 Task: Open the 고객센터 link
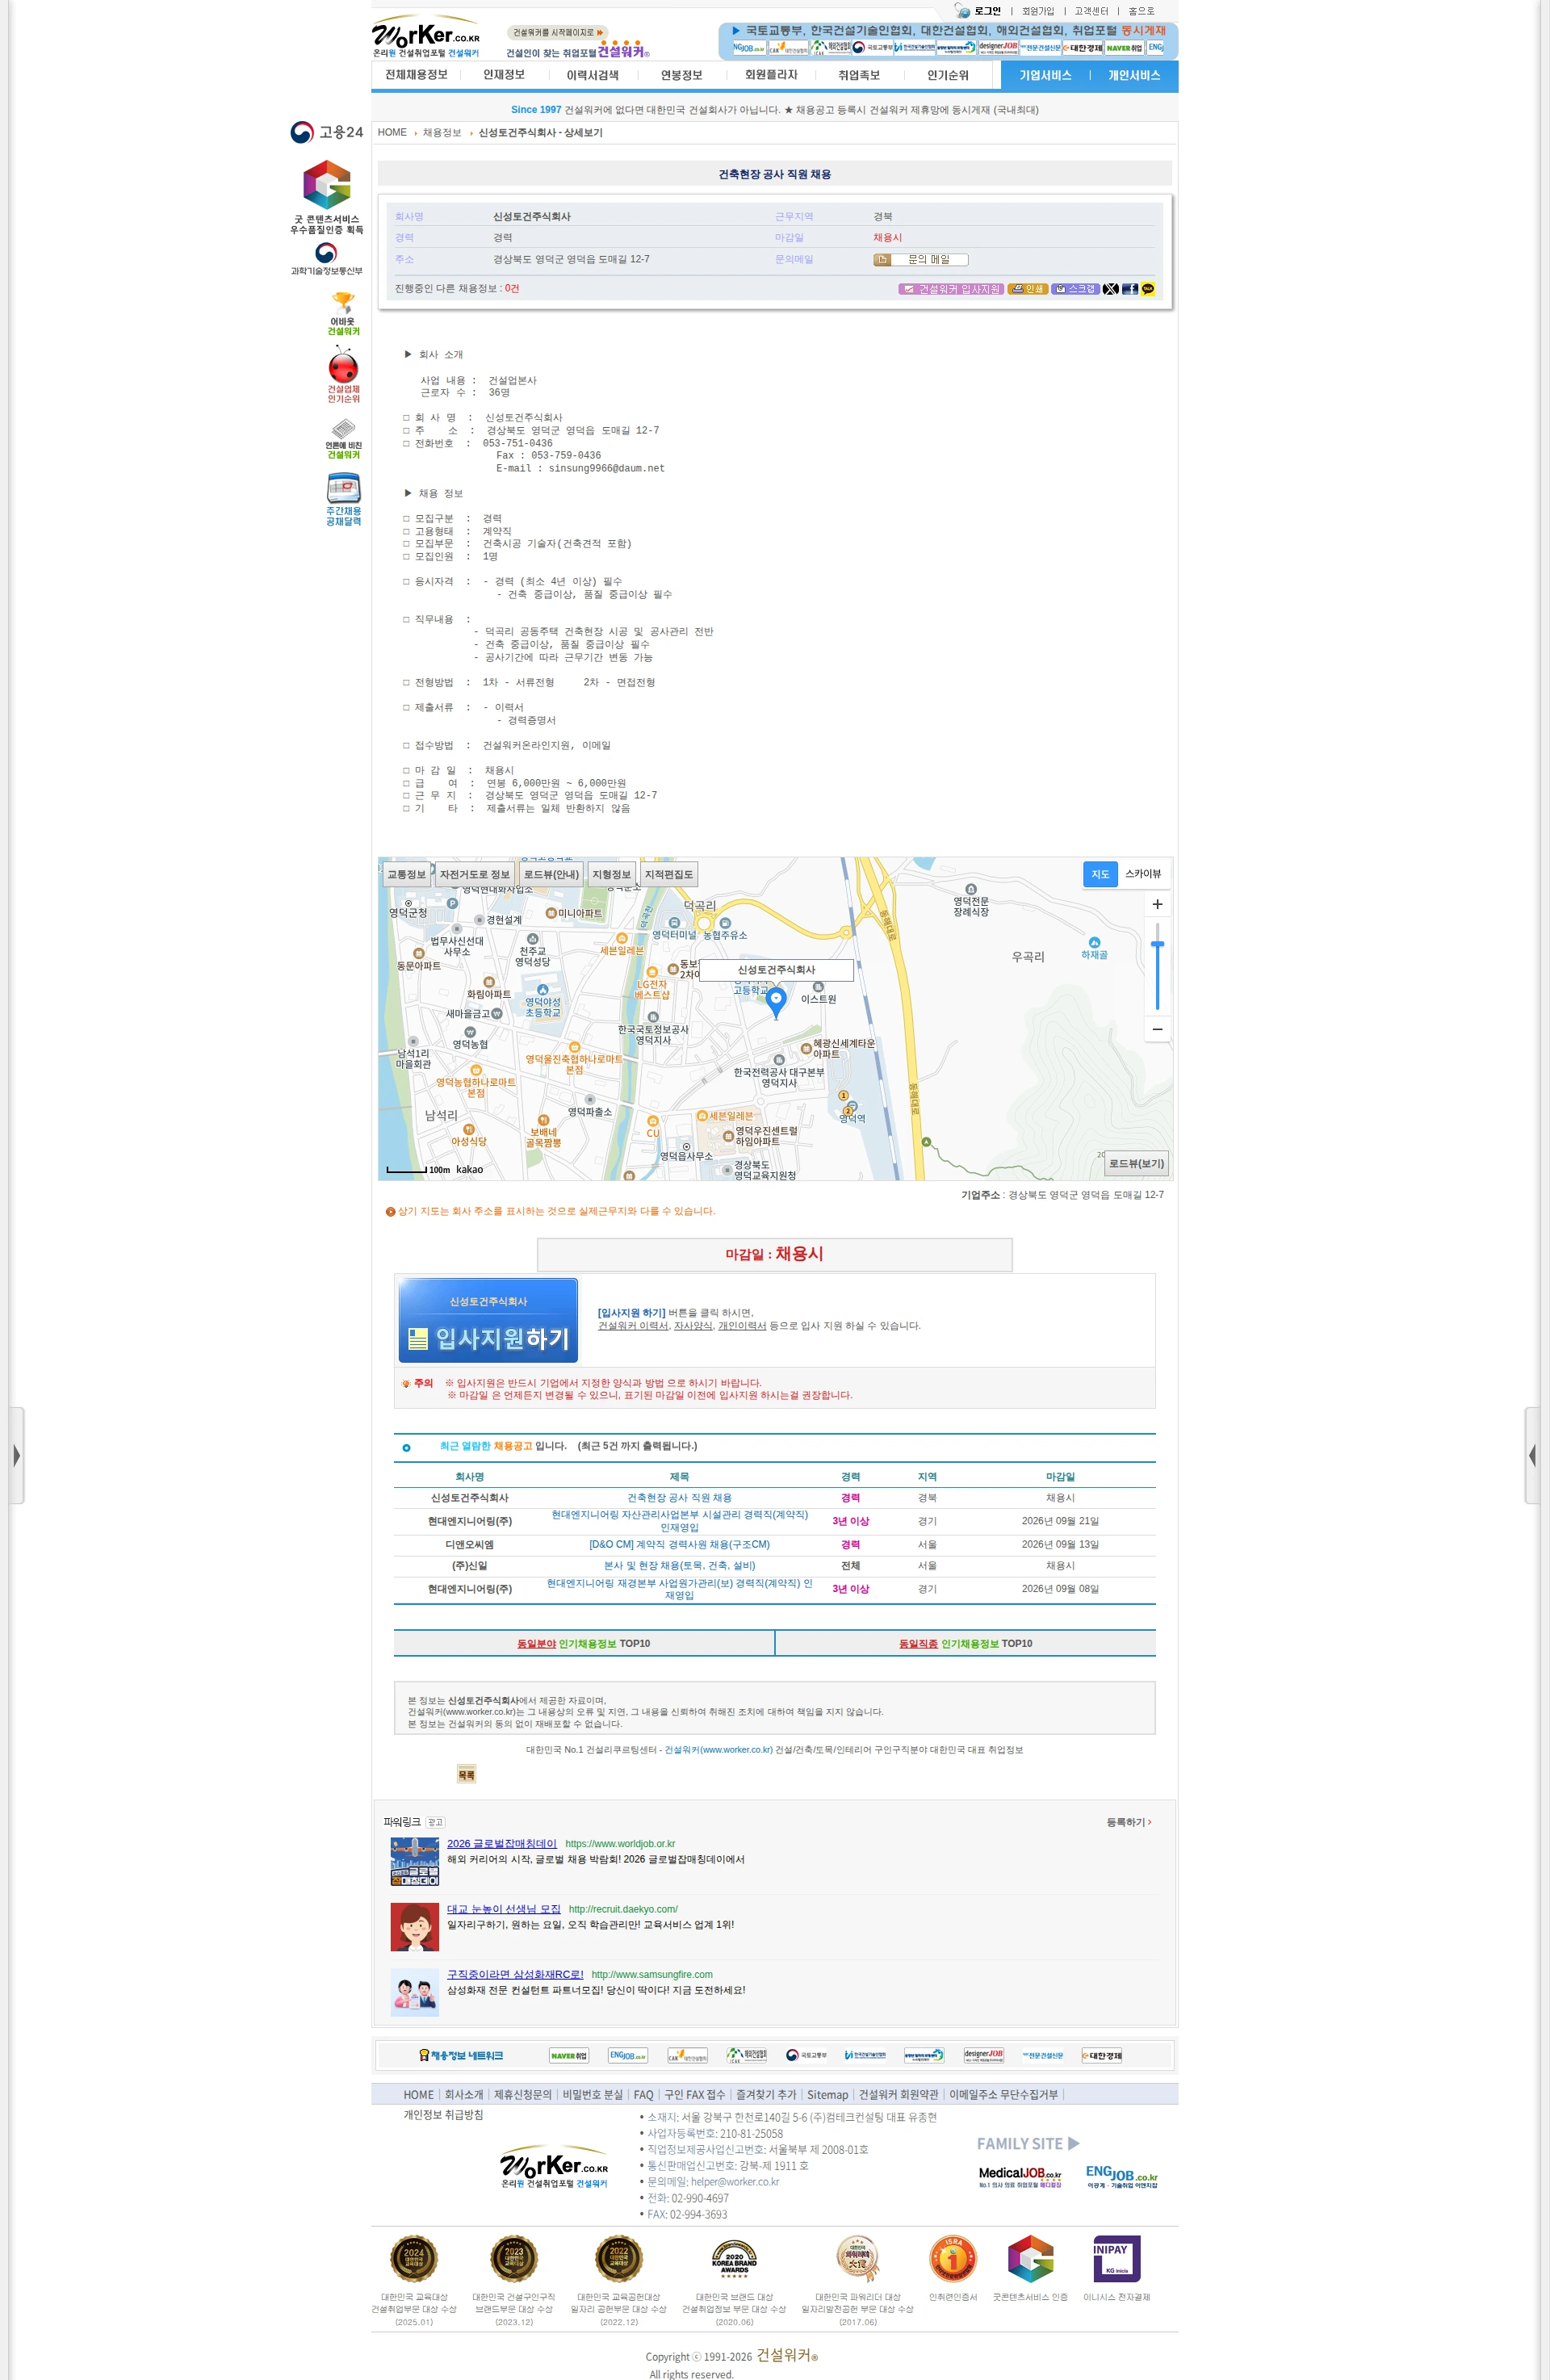tap(1091, 11)
